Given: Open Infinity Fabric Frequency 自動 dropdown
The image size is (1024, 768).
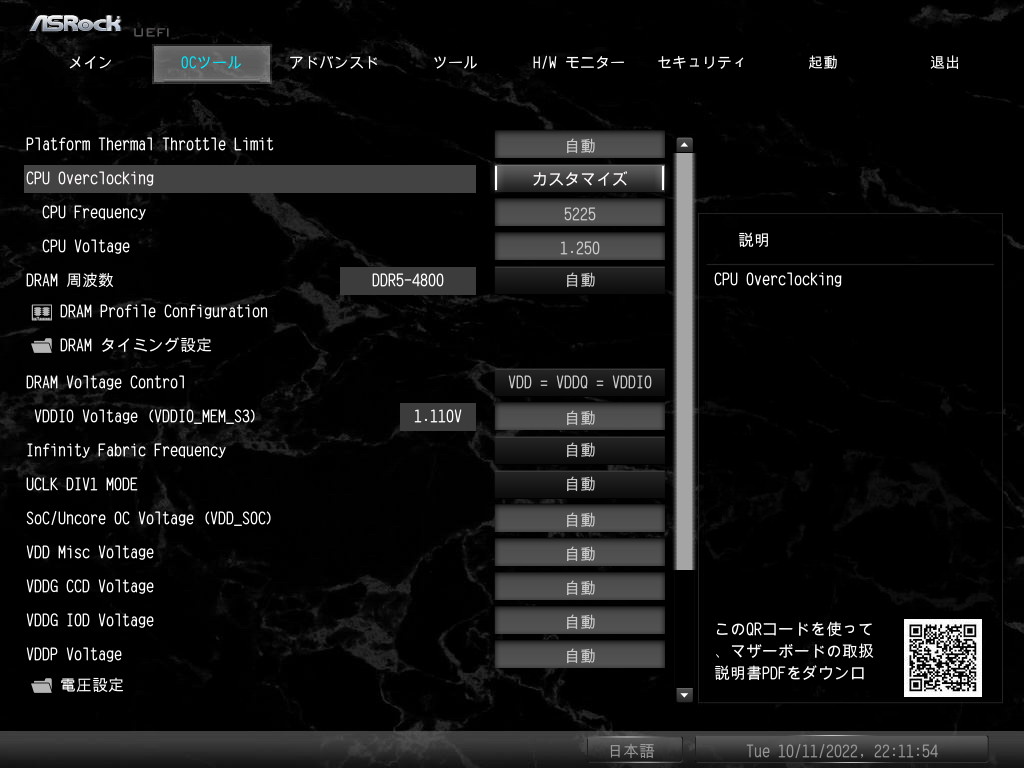Looking at the screenshot, I should coord(580,450).
